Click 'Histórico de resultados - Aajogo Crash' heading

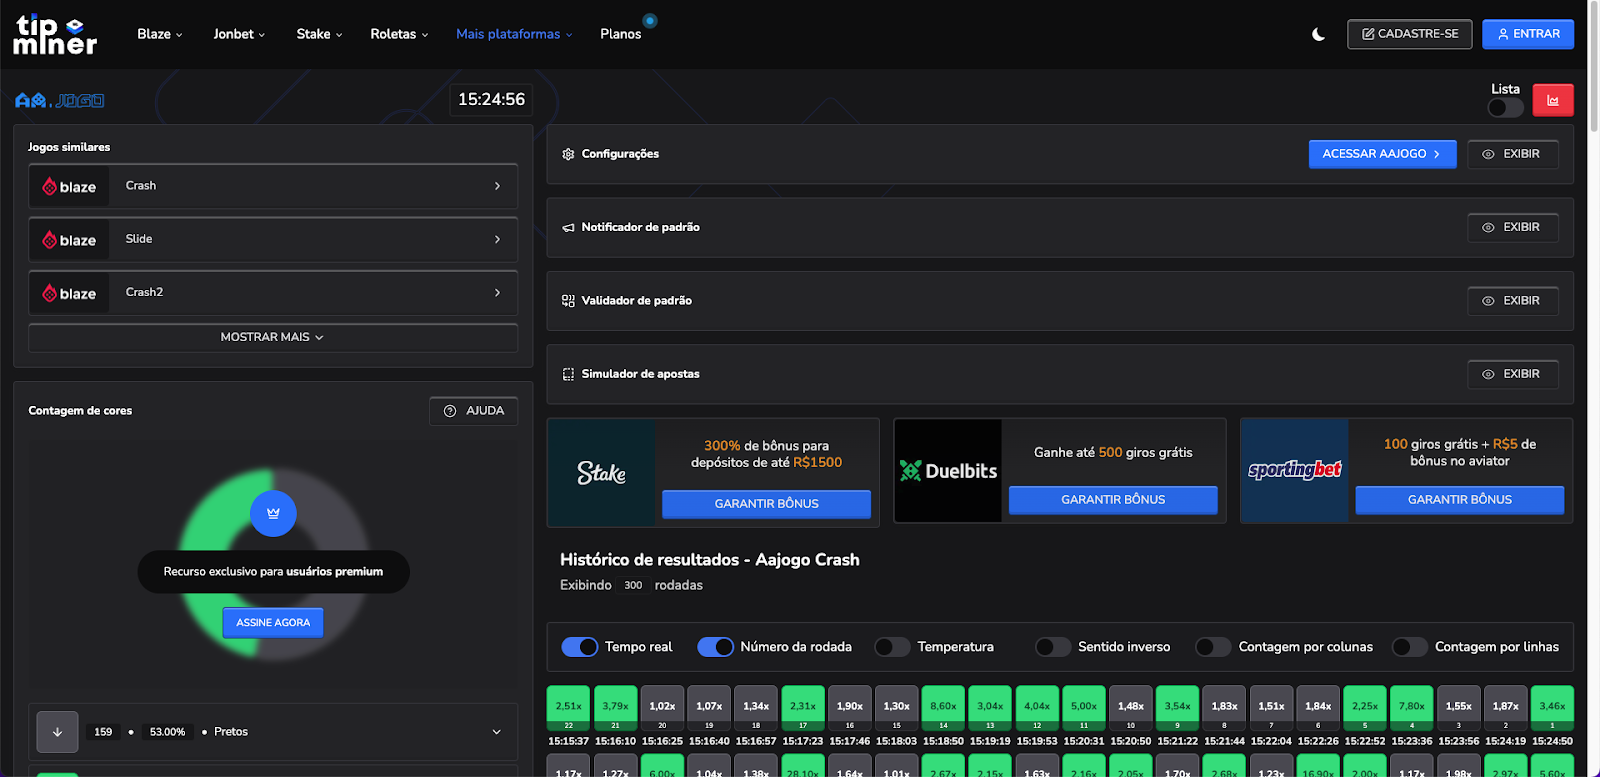click(x=710, y=560)
